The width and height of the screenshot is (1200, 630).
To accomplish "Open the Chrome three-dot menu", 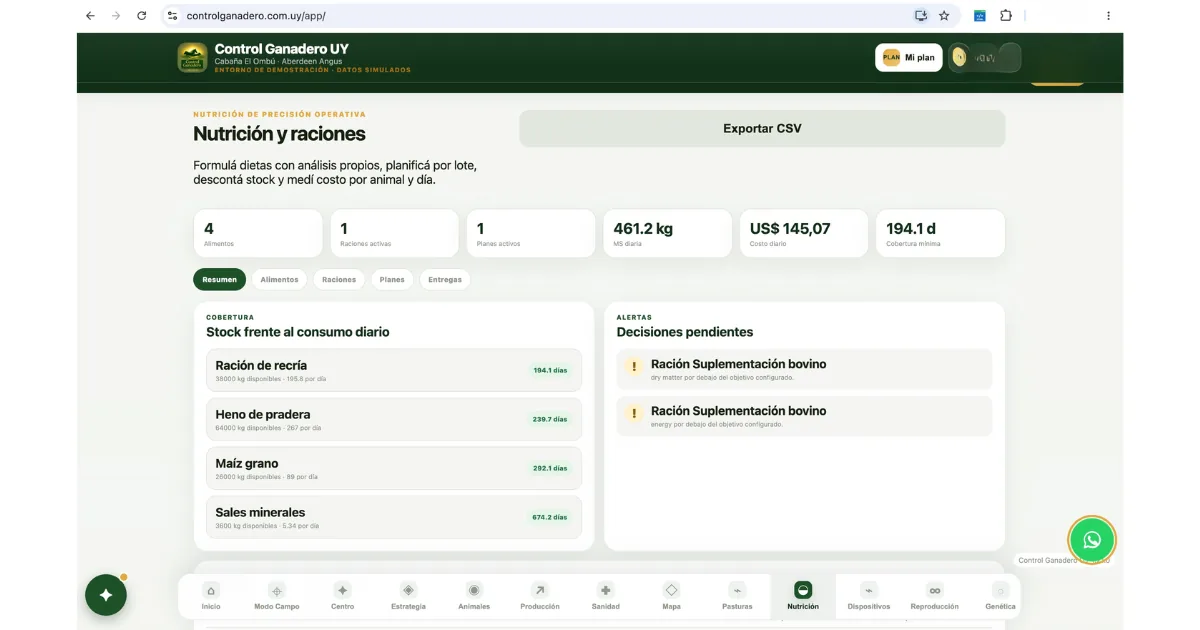I will [1108, 16].
